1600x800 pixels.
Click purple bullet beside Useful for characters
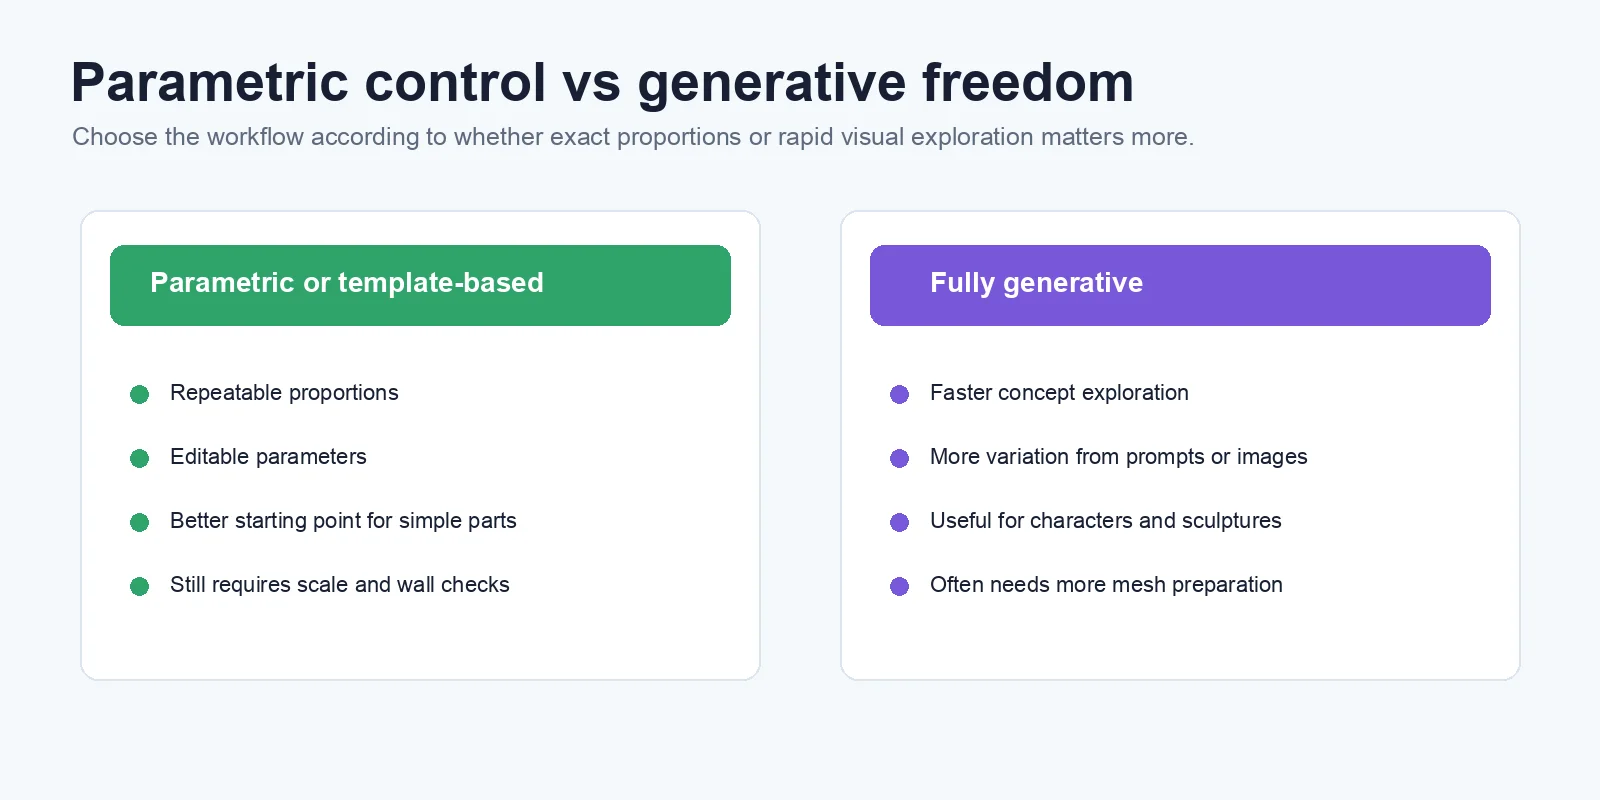[900, 522]
